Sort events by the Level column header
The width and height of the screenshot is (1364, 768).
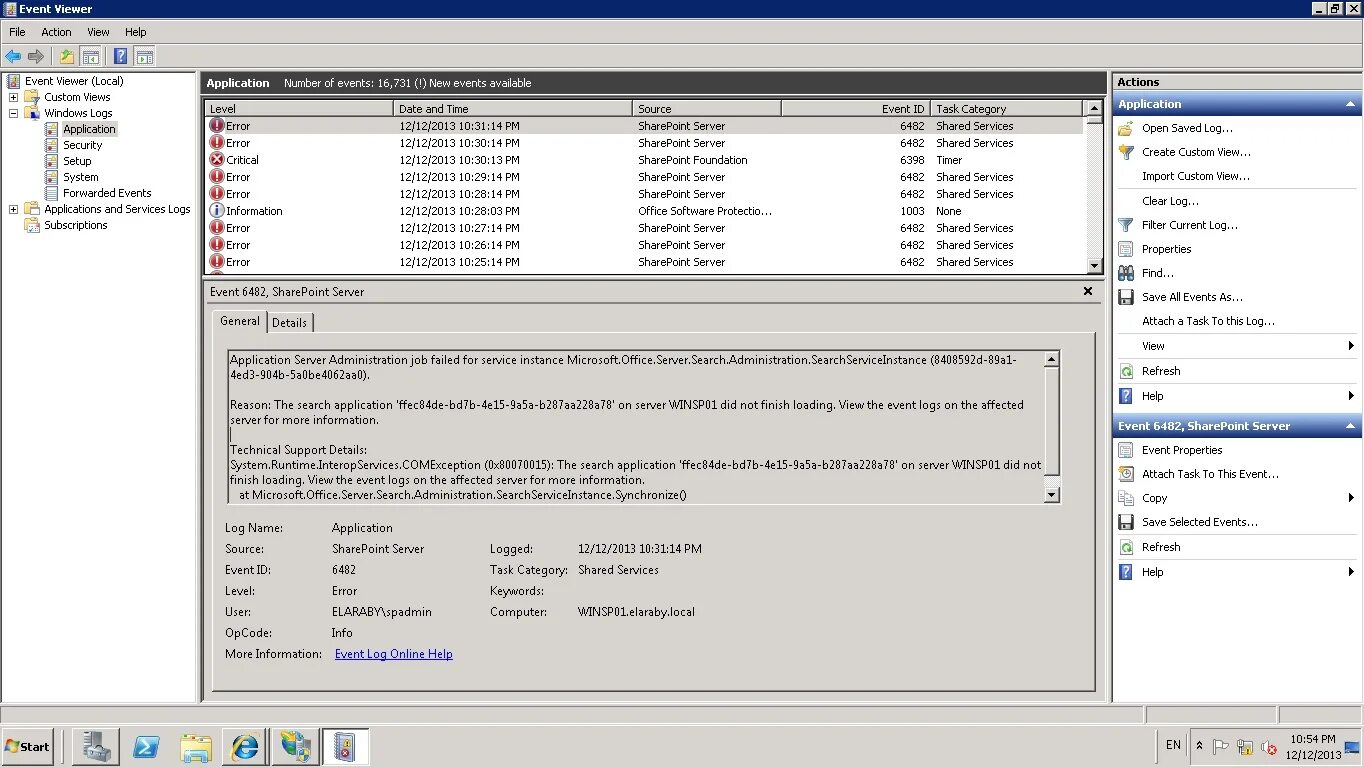(x=299, y=108)
